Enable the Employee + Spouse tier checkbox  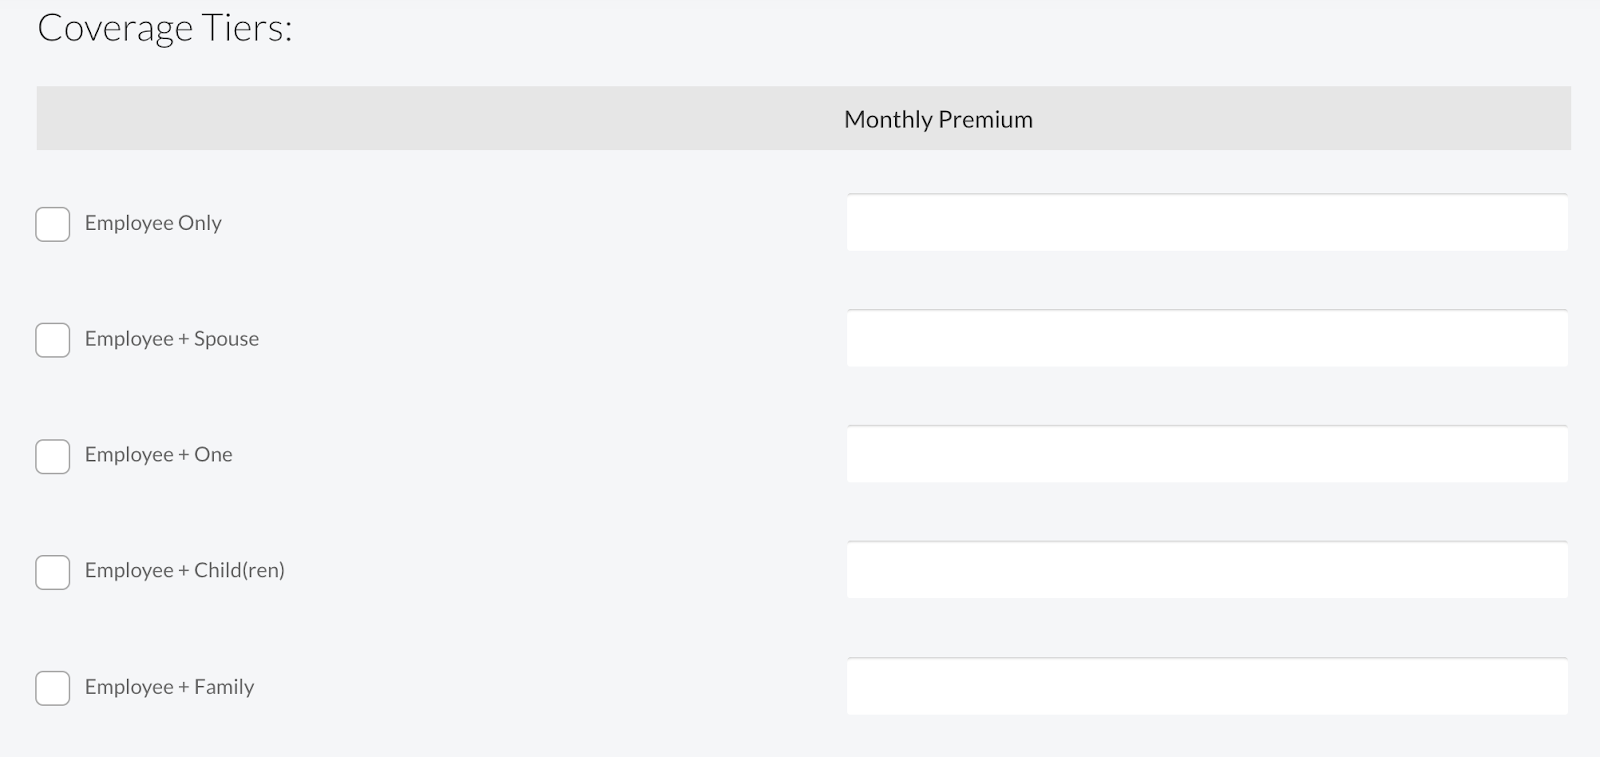pos(53,340)
